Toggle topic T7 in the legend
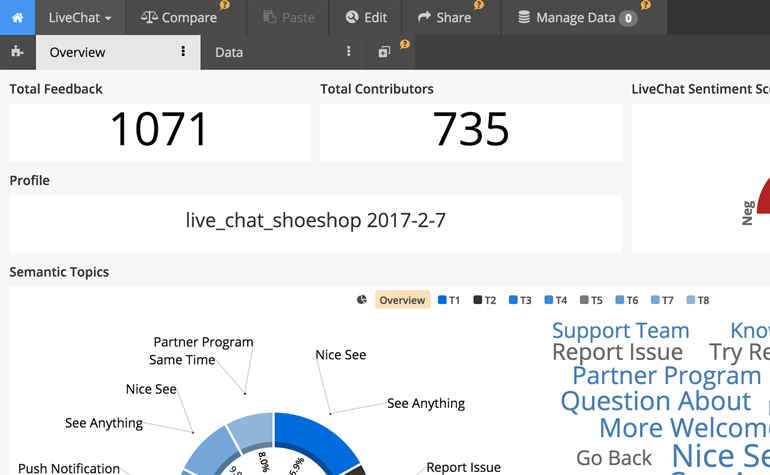The height and width of the screenshot is (475, 770). tap(662, 300)
